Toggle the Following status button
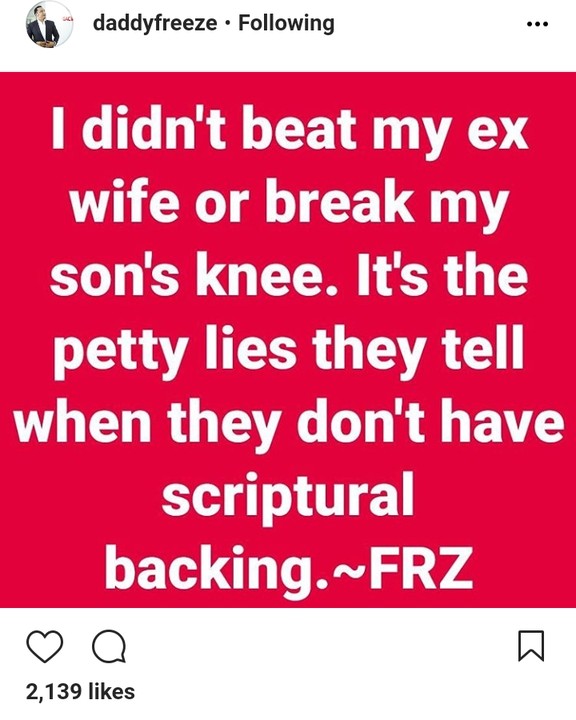The width and height of the screenshot is (576, 720). 286,23
